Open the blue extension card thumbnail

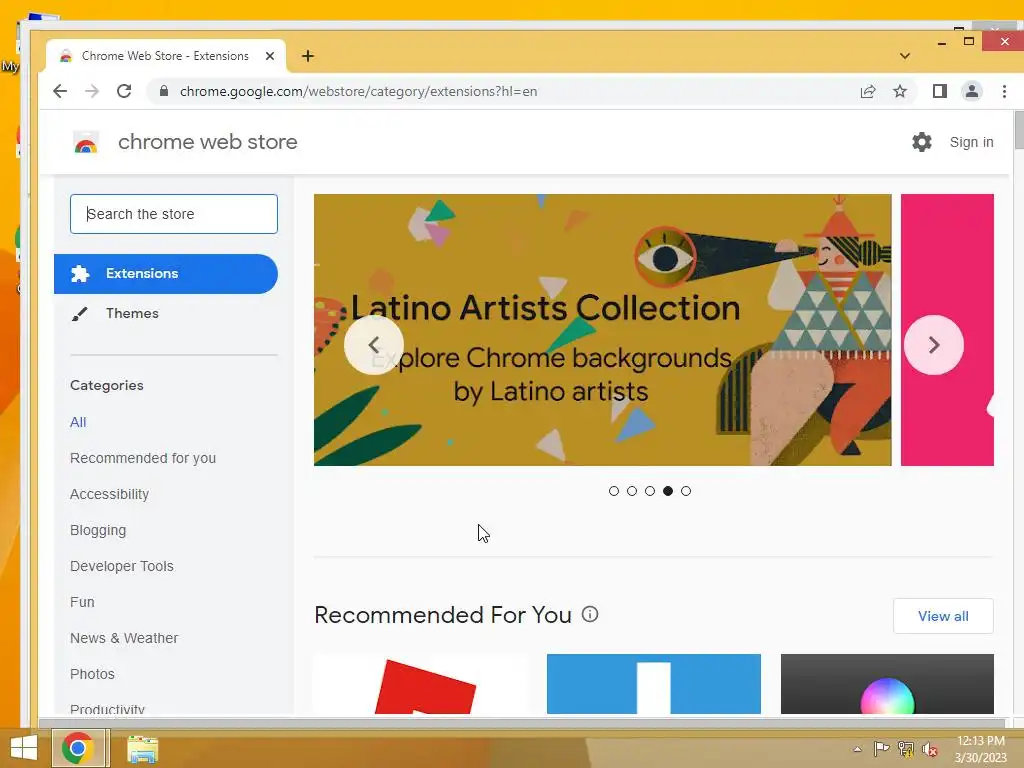click(x=654, y=684)
